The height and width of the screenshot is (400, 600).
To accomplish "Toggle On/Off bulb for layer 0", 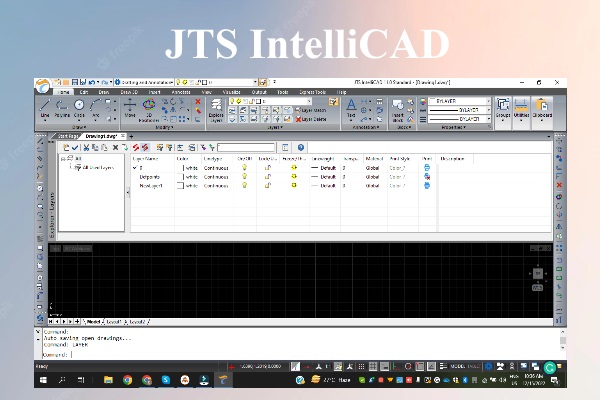I will click(245, 168).
